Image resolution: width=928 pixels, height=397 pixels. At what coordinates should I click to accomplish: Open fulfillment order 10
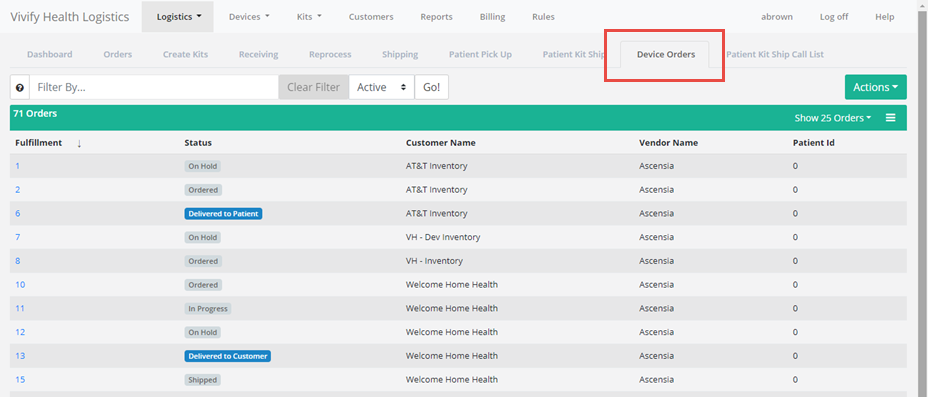20,284
